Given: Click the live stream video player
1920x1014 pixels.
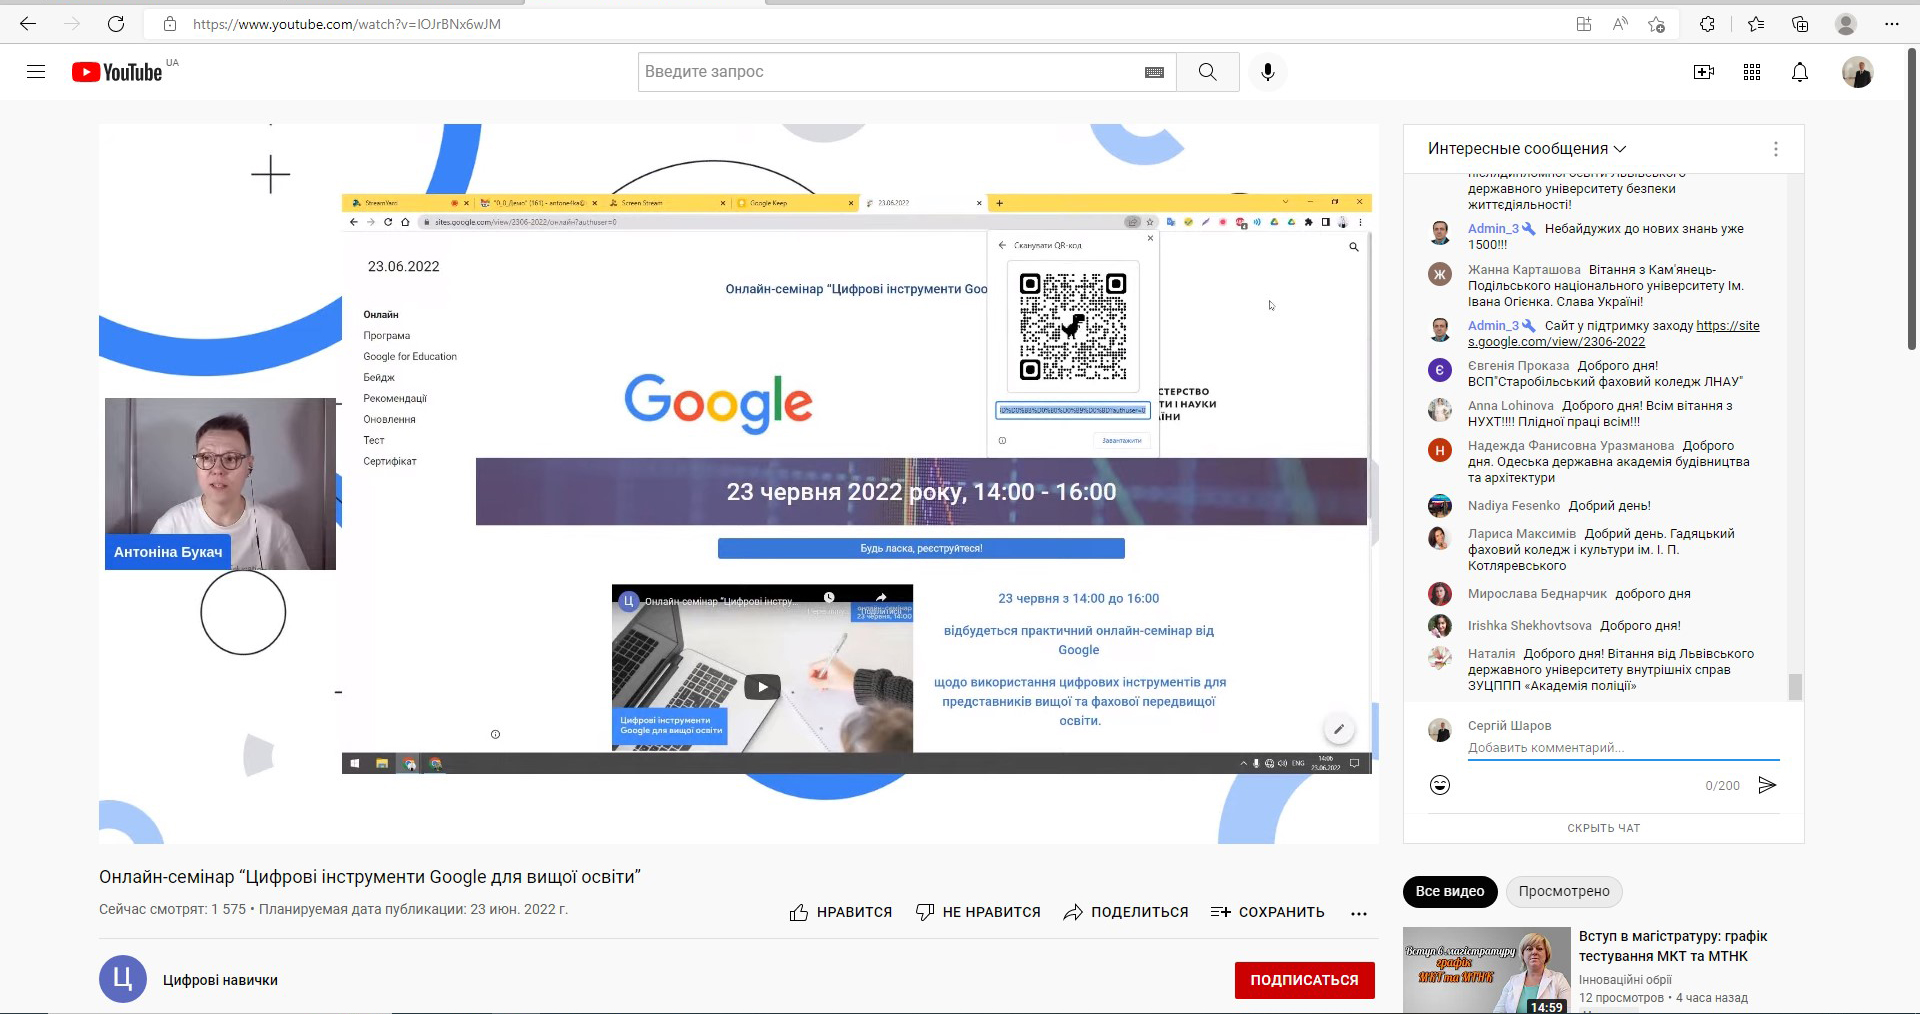Looking at the screenshot, I should pos(738,484).
